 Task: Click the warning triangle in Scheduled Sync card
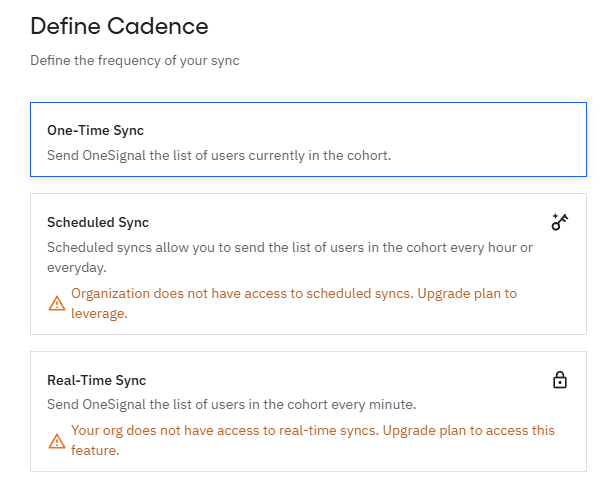click(57, 303)
